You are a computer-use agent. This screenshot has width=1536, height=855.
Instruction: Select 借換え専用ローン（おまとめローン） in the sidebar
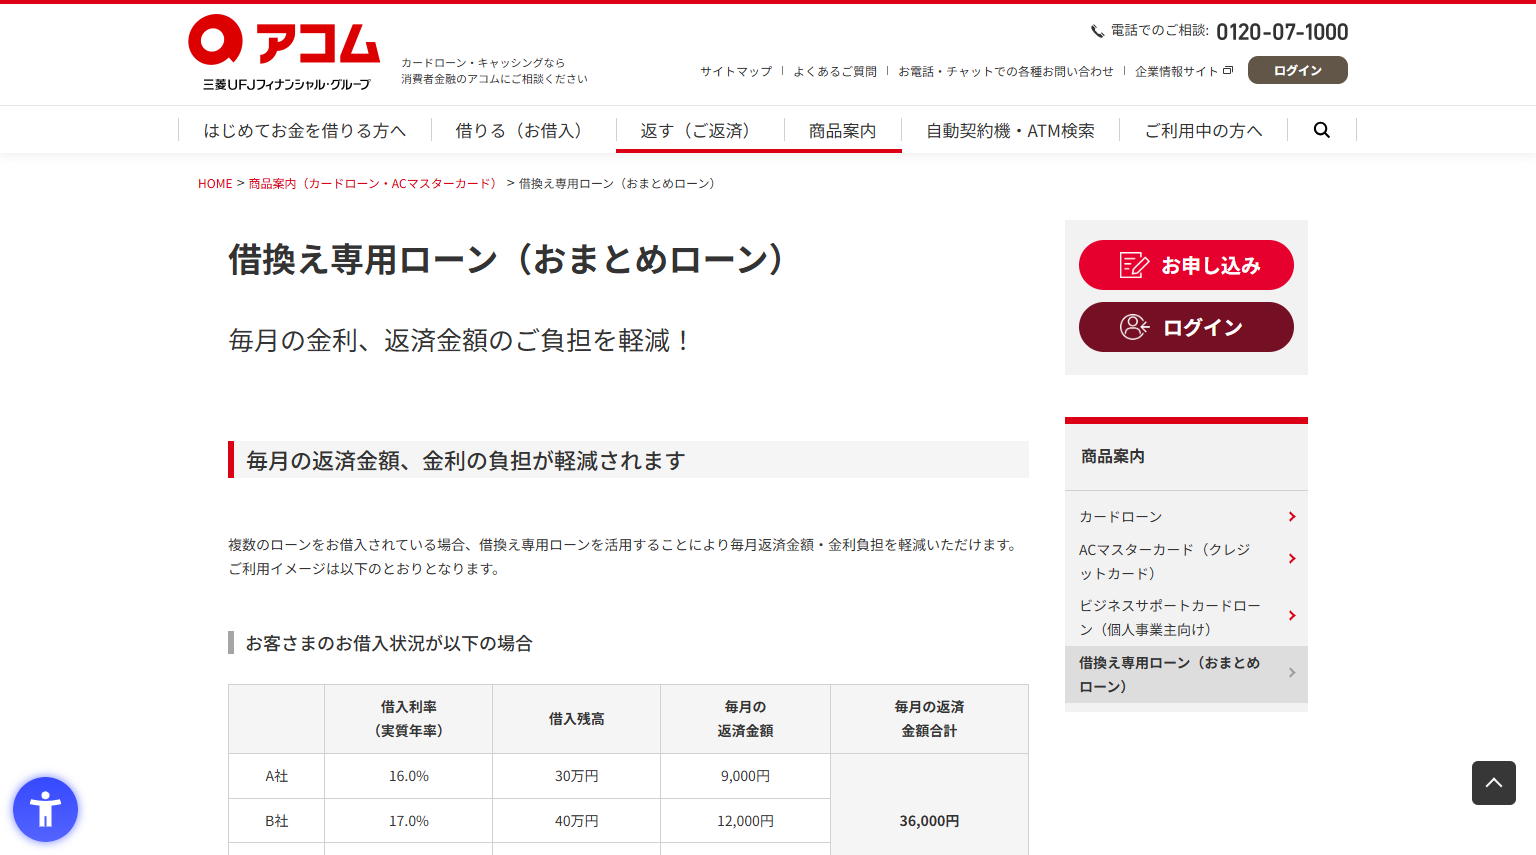[x=1186, y=674]
